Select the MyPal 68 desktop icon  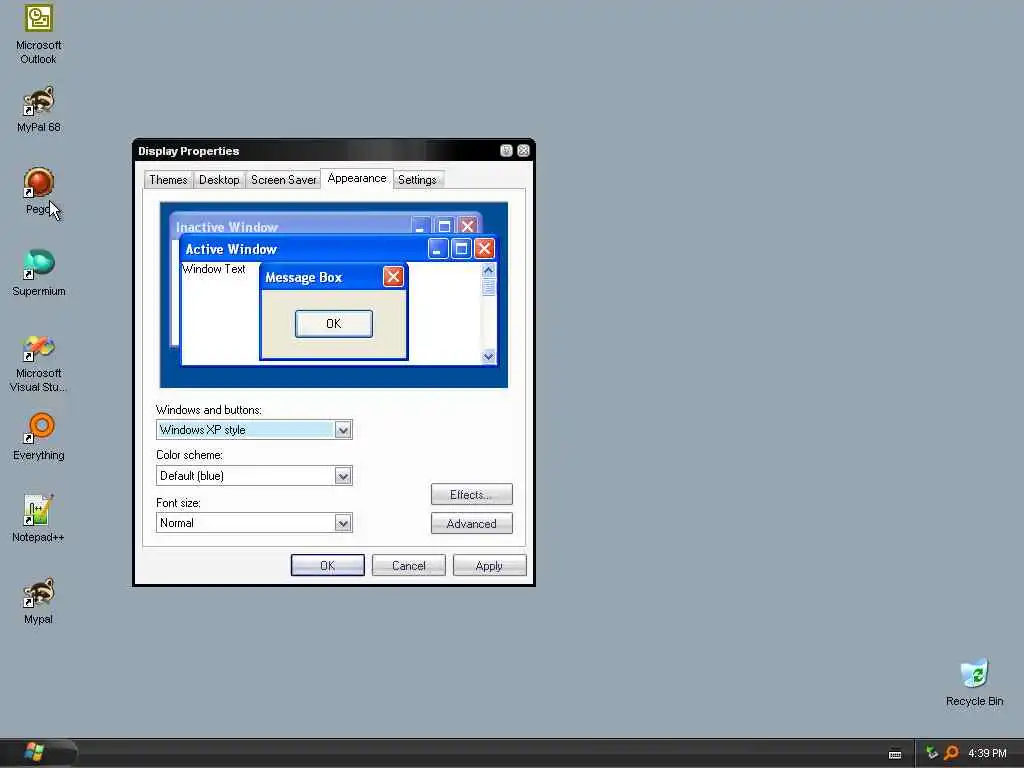[39, 109]
